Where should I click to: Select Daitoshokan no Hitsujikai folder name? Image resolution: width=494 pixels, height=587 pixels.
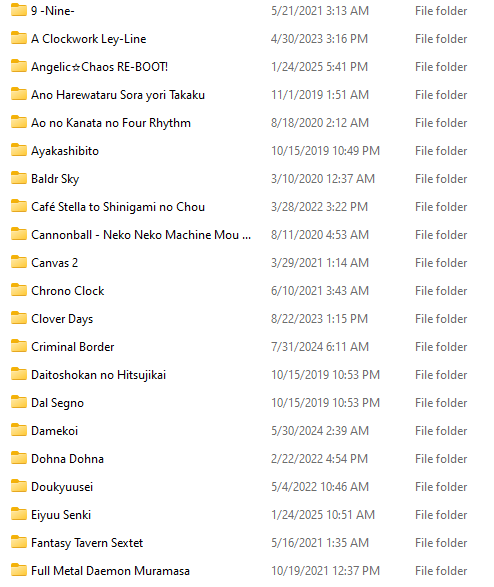[x=98, y=375]
